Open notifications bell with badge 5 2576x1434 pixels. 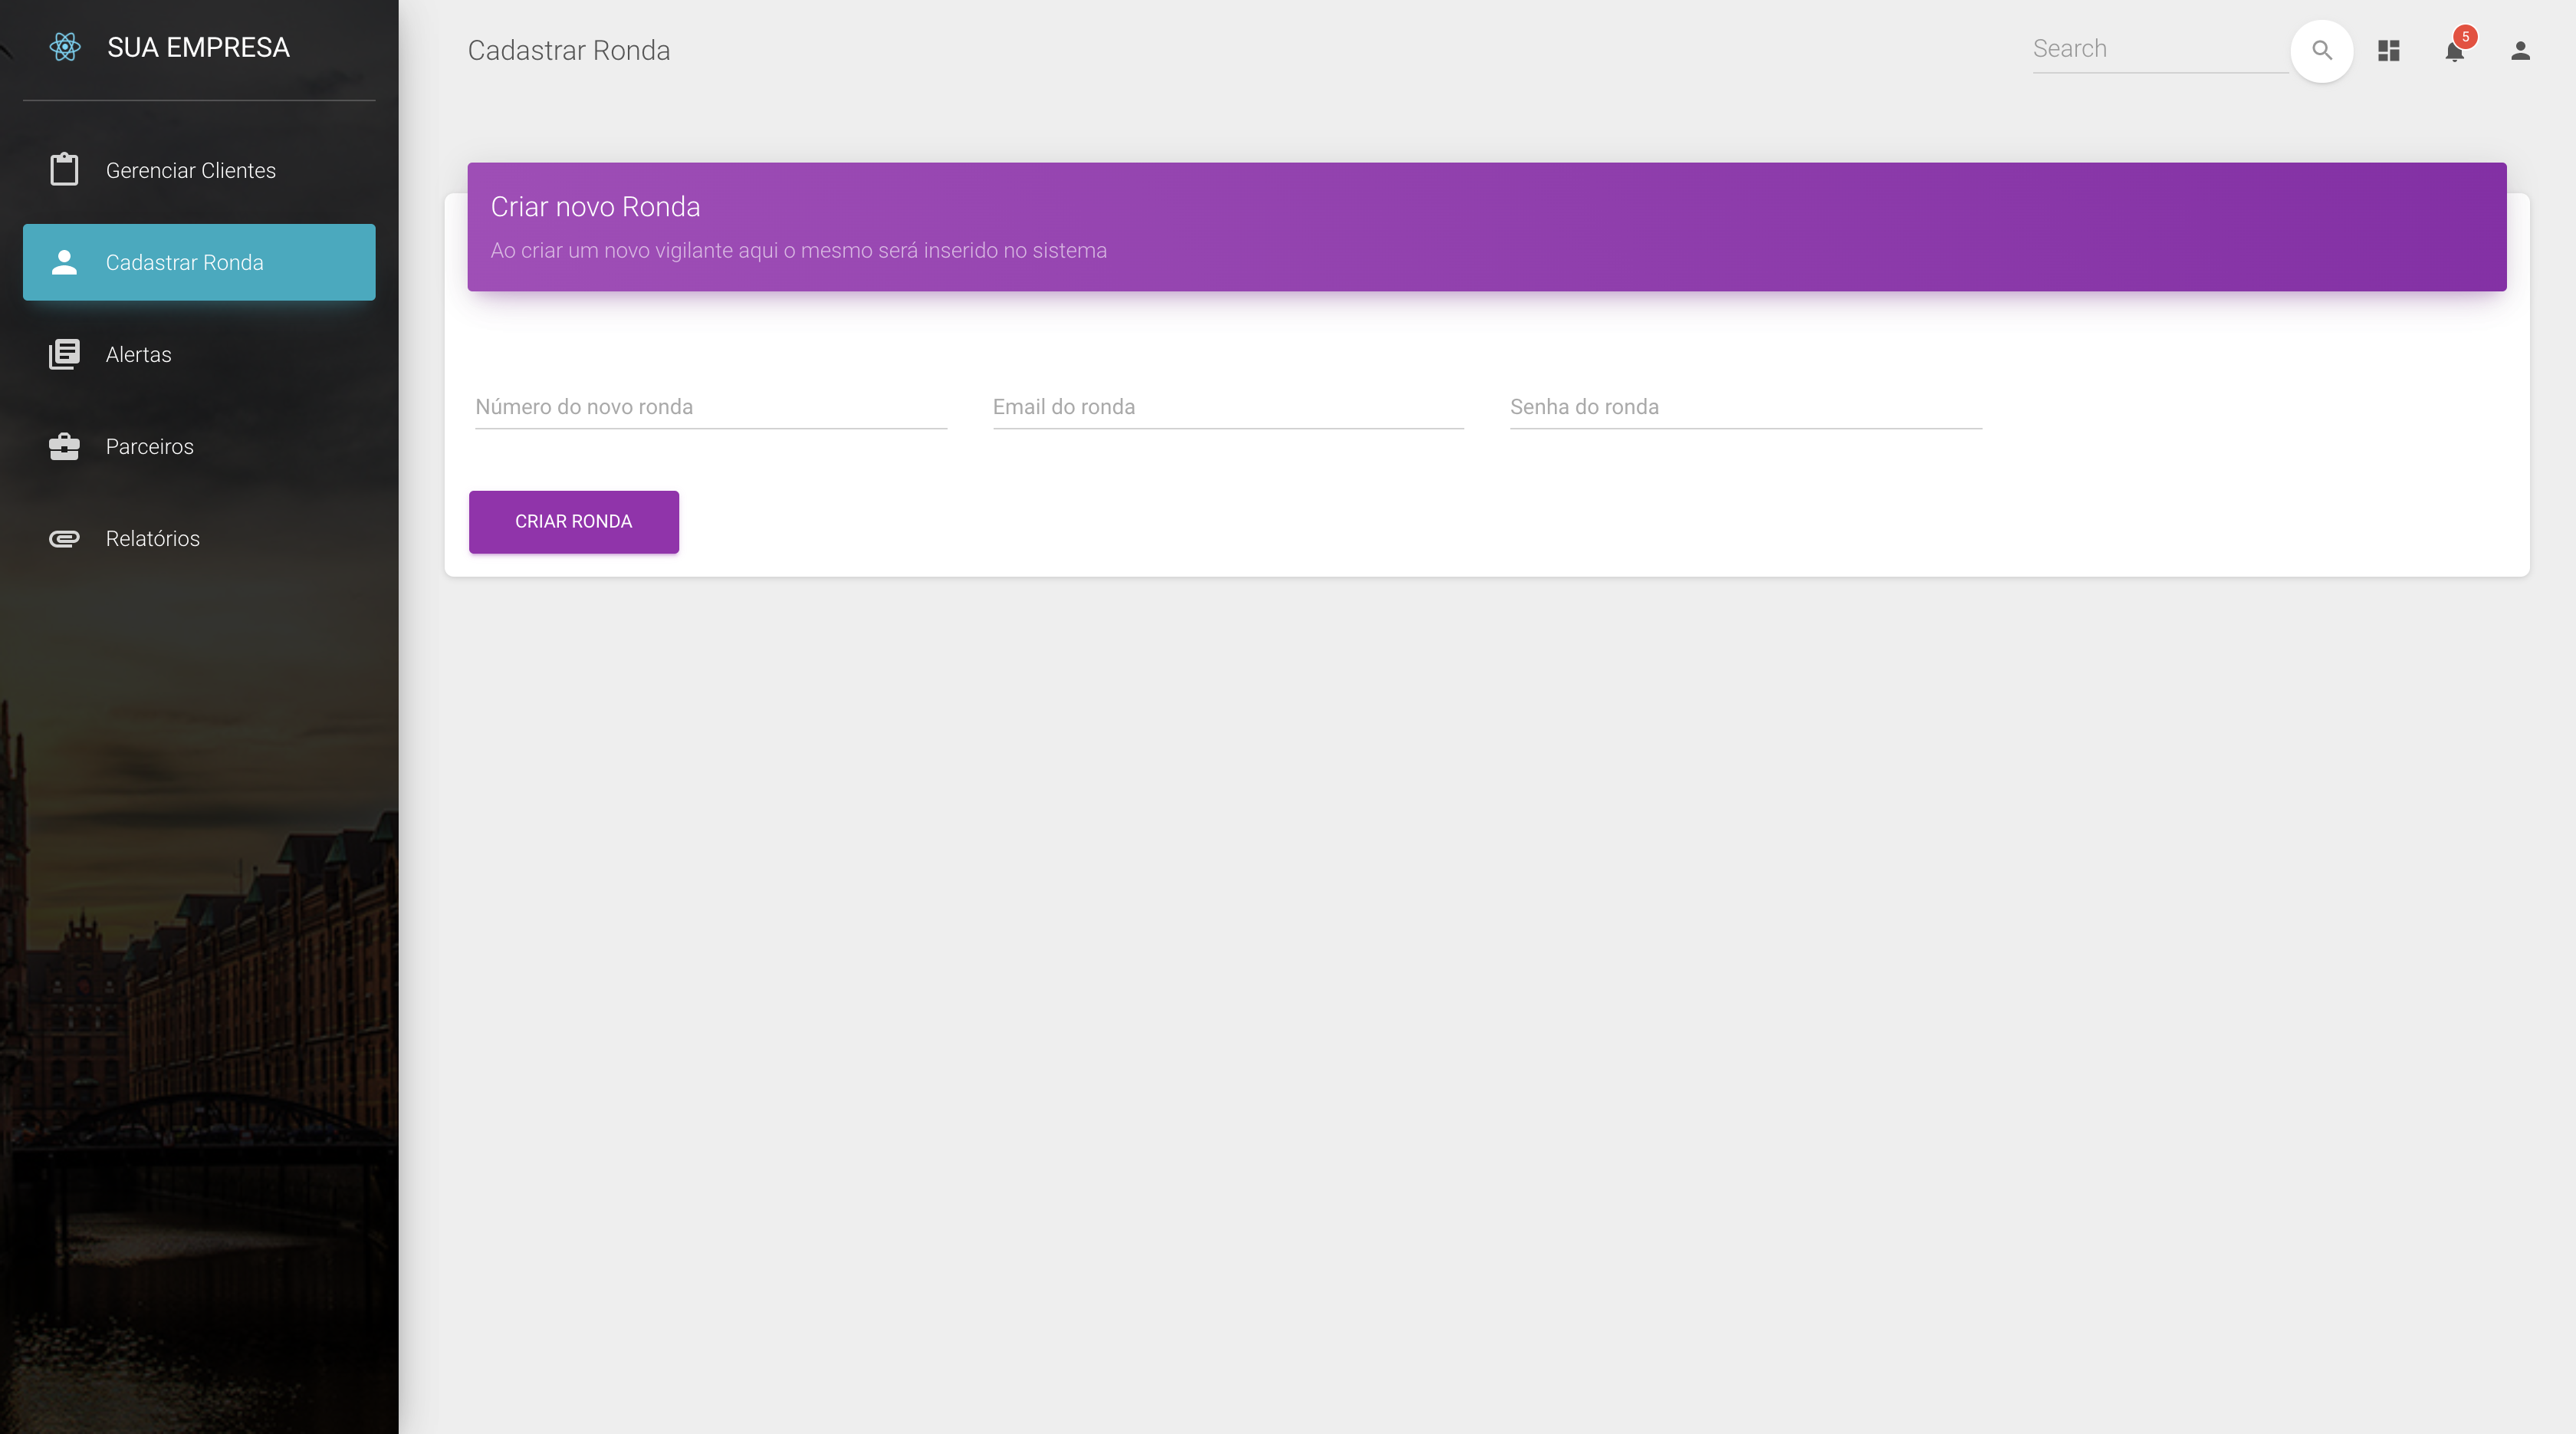(x=2454, y=50)
